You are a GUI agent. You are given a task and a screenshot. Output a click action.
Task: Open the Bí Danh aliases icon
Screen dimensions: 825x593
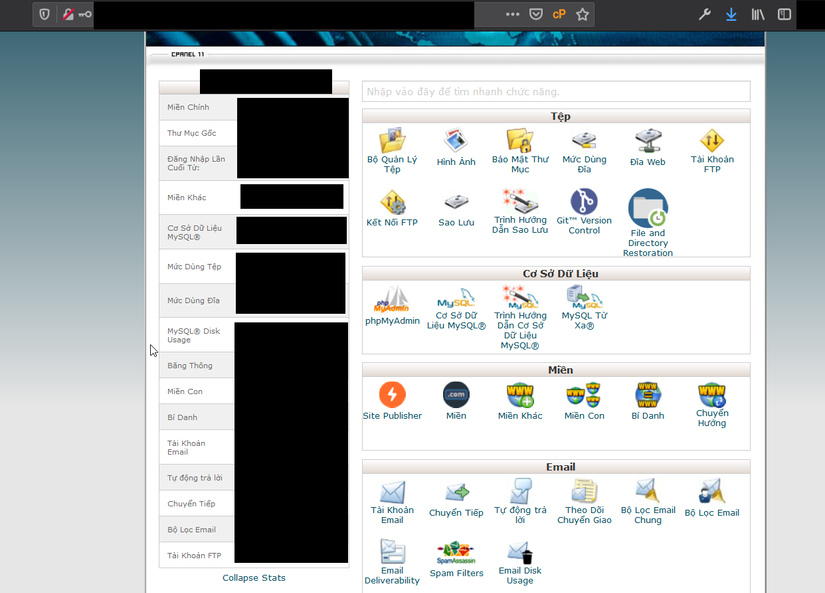pyautogui.click(x=648, y=395)
